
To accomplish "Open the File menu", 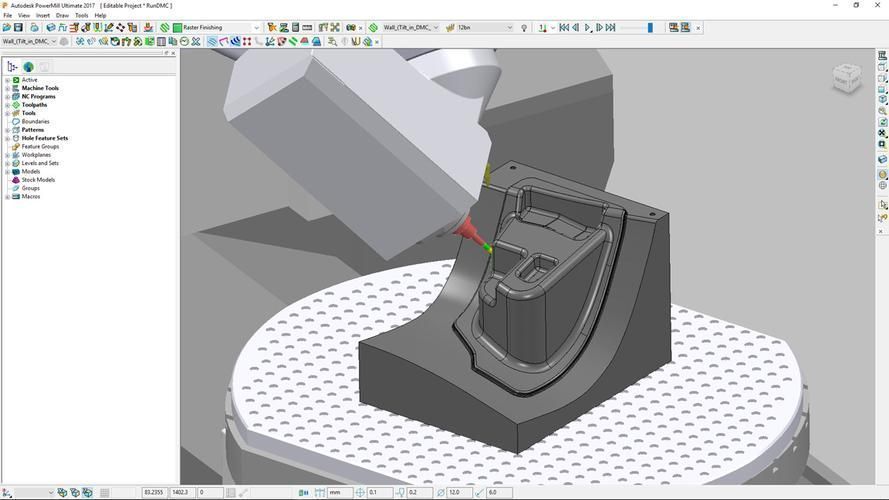I will (7, 15).
